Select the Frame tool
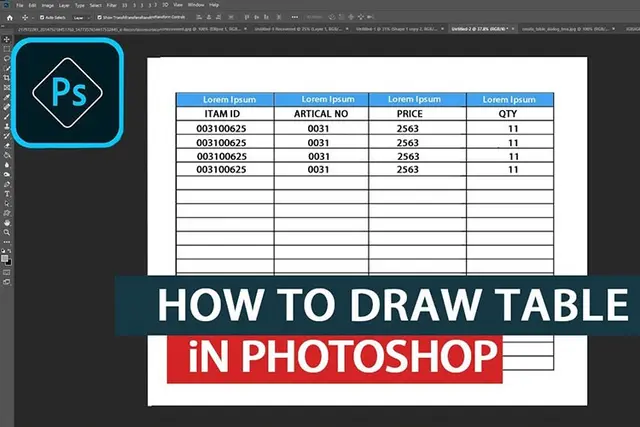The width and height of the screenshot is (640, 427). (7, 87)
